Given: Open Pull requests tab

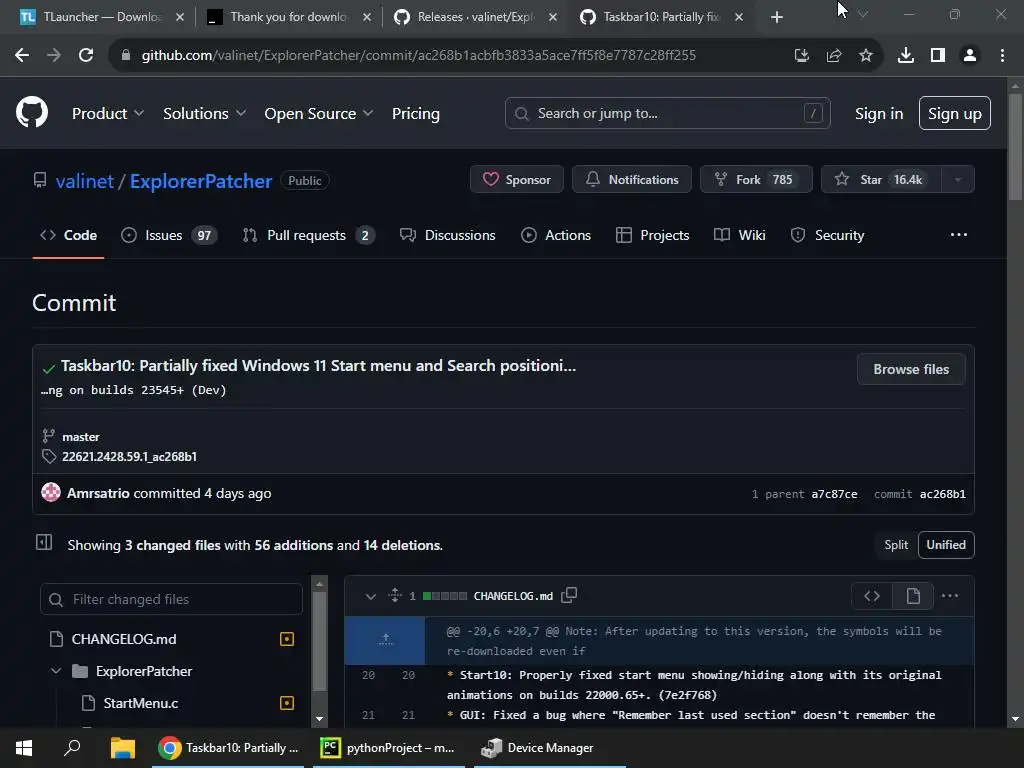Looking at the screenshot, I should 308,235.
